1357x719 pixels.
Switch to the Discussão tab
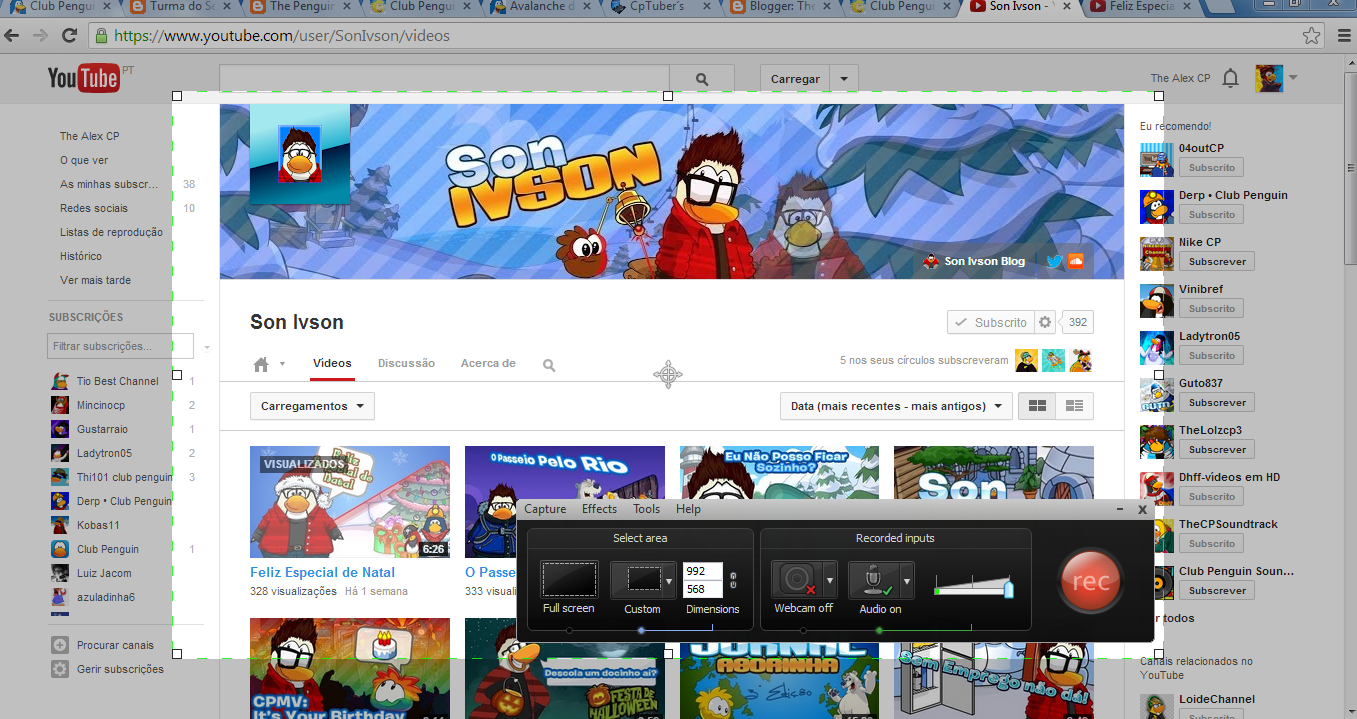(406, 363)
